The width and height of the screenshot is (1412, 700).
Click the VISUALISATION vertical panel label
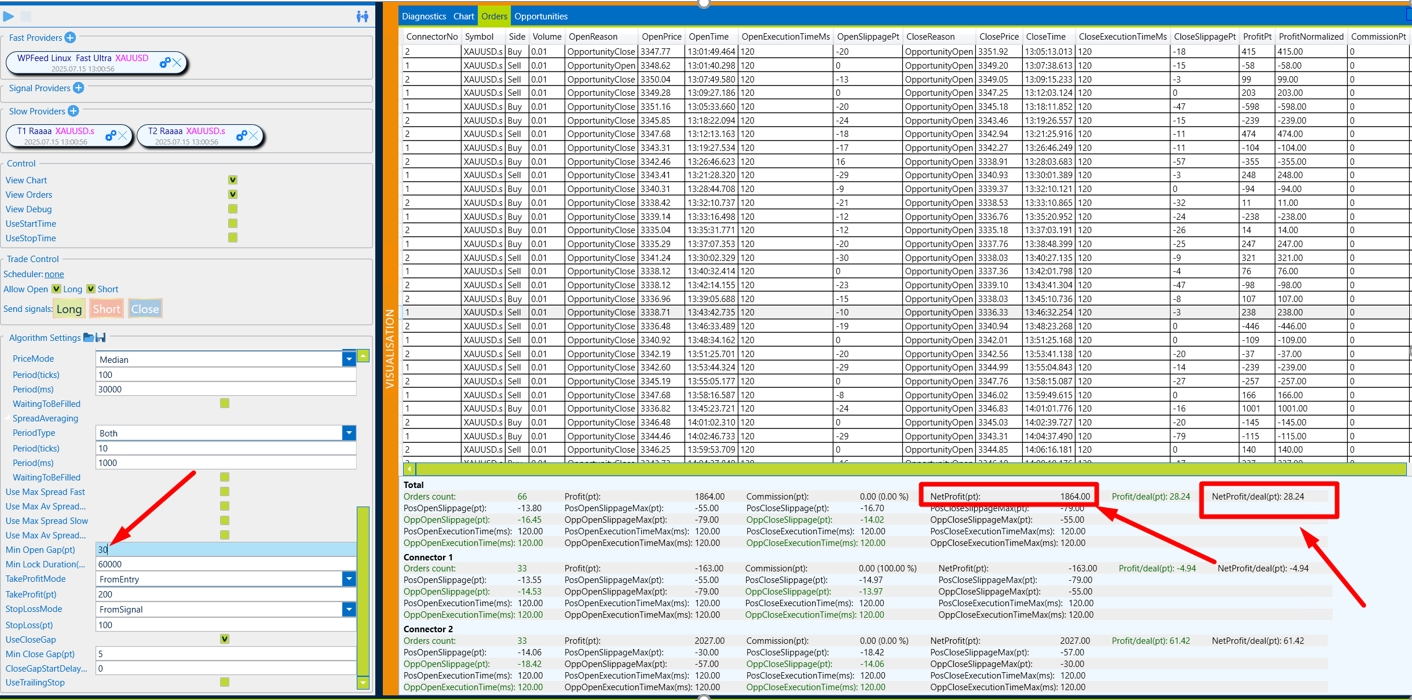point(390,348)
